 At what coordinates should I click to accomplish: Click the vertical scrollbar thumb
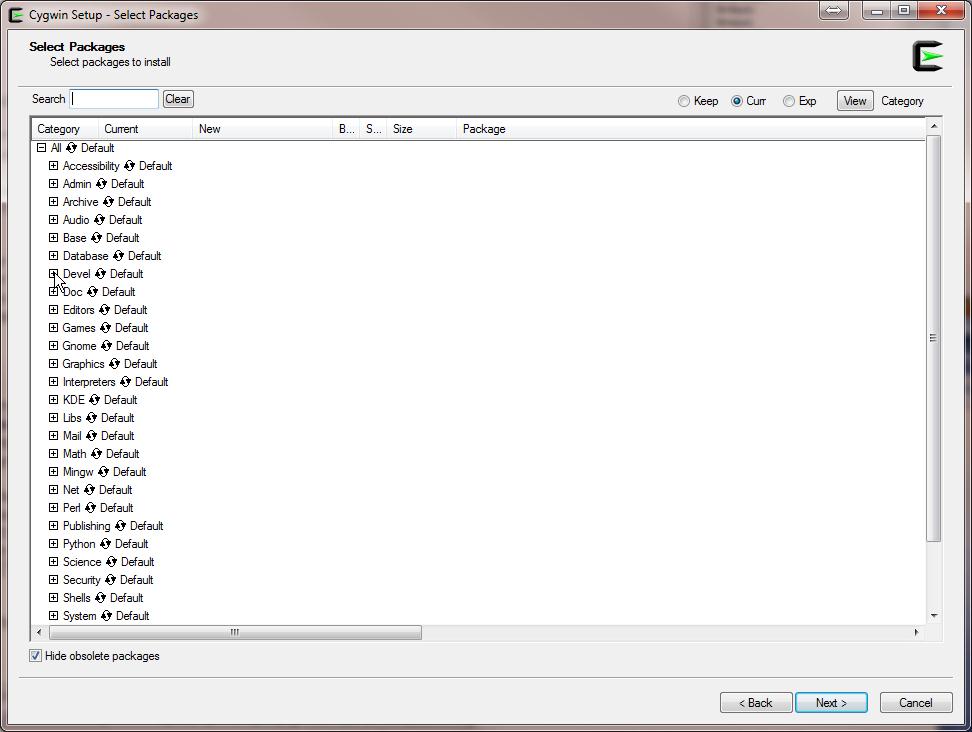point(934,338)
